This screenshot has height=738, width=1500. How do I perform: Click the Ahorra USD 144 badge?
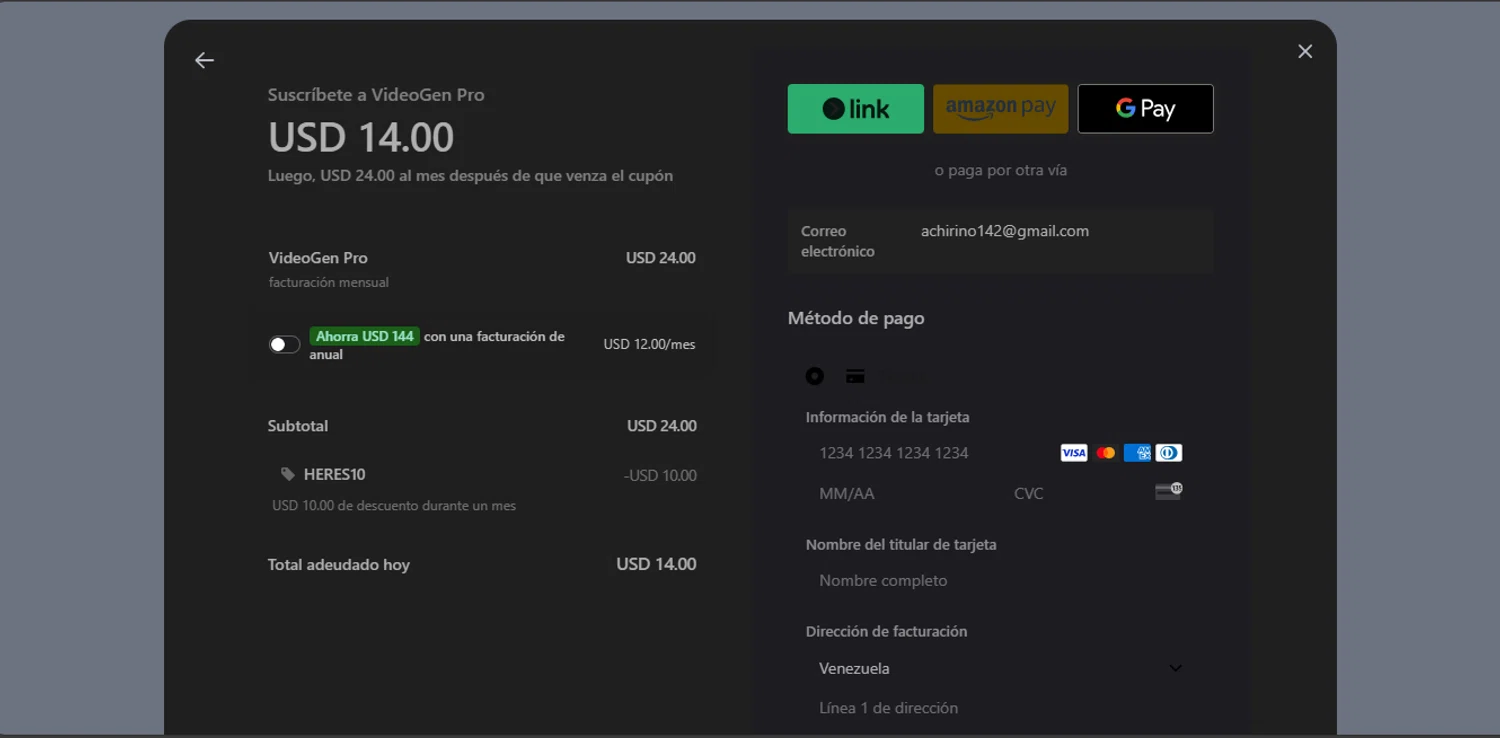364,336
